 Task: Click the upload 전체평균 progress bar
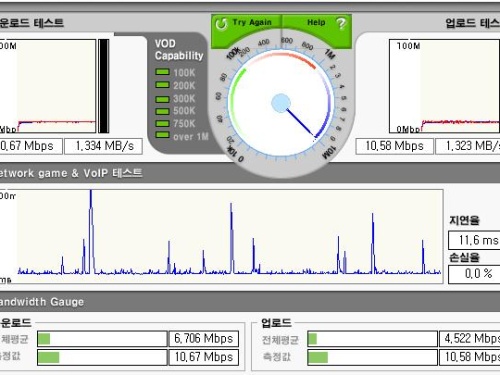(x=372, y=339)
